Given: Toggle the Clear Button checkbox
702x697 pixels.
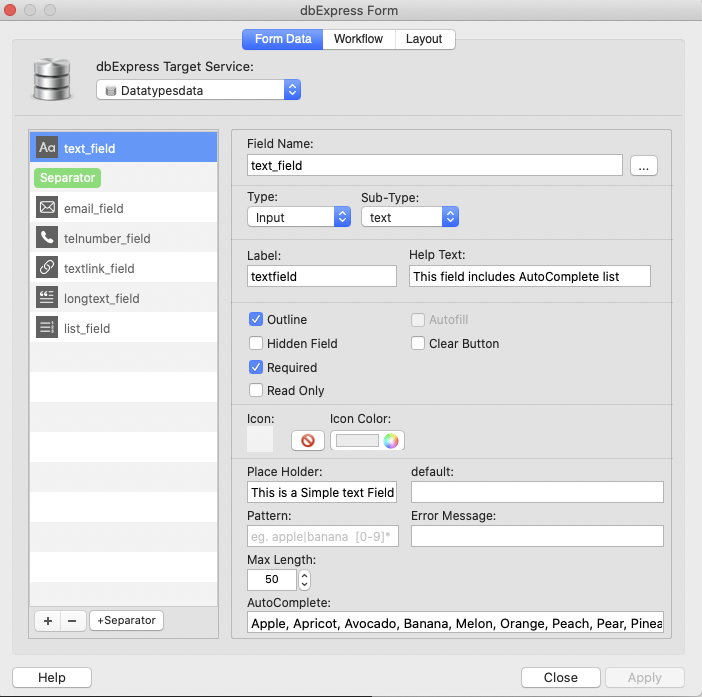Looking at the screenshot, I should click(420, 344).
